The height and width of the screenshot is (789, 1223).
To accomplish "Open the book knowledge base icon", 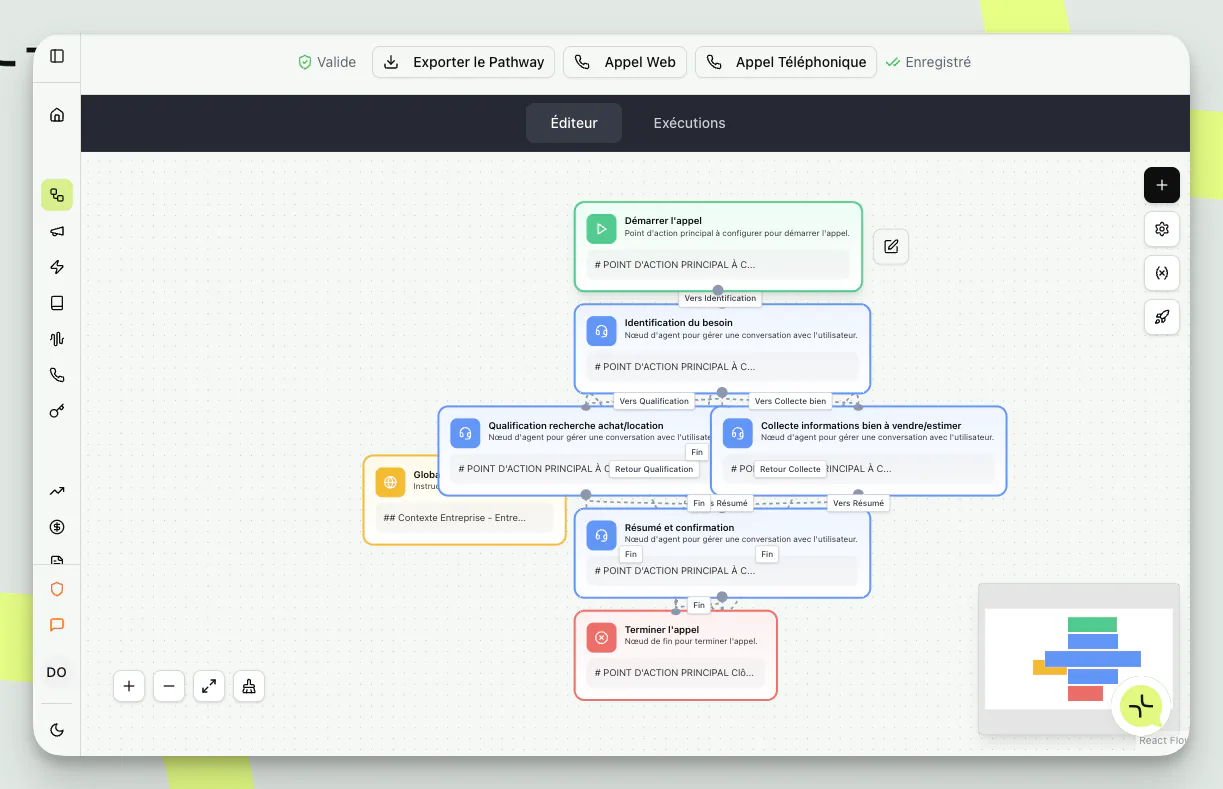I will pos(57,303).
